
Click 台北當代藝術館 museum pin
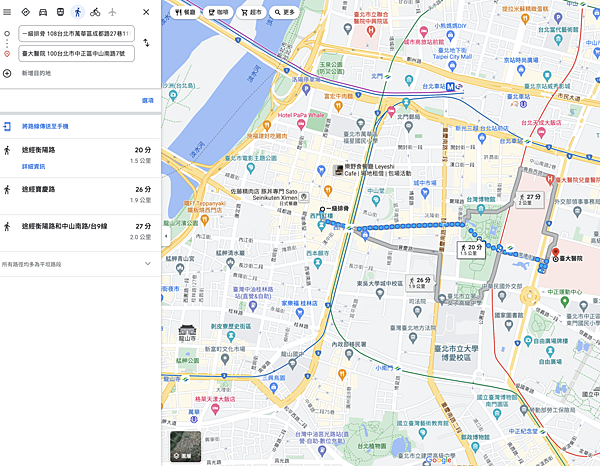pos(558,39)
